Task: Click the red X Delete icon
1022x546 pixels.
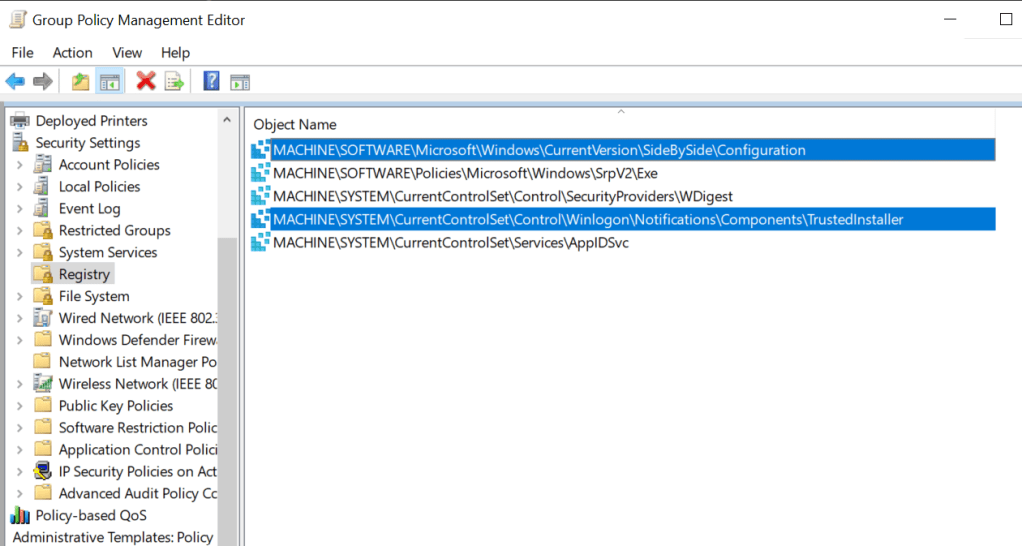Action: pos(146,82)
